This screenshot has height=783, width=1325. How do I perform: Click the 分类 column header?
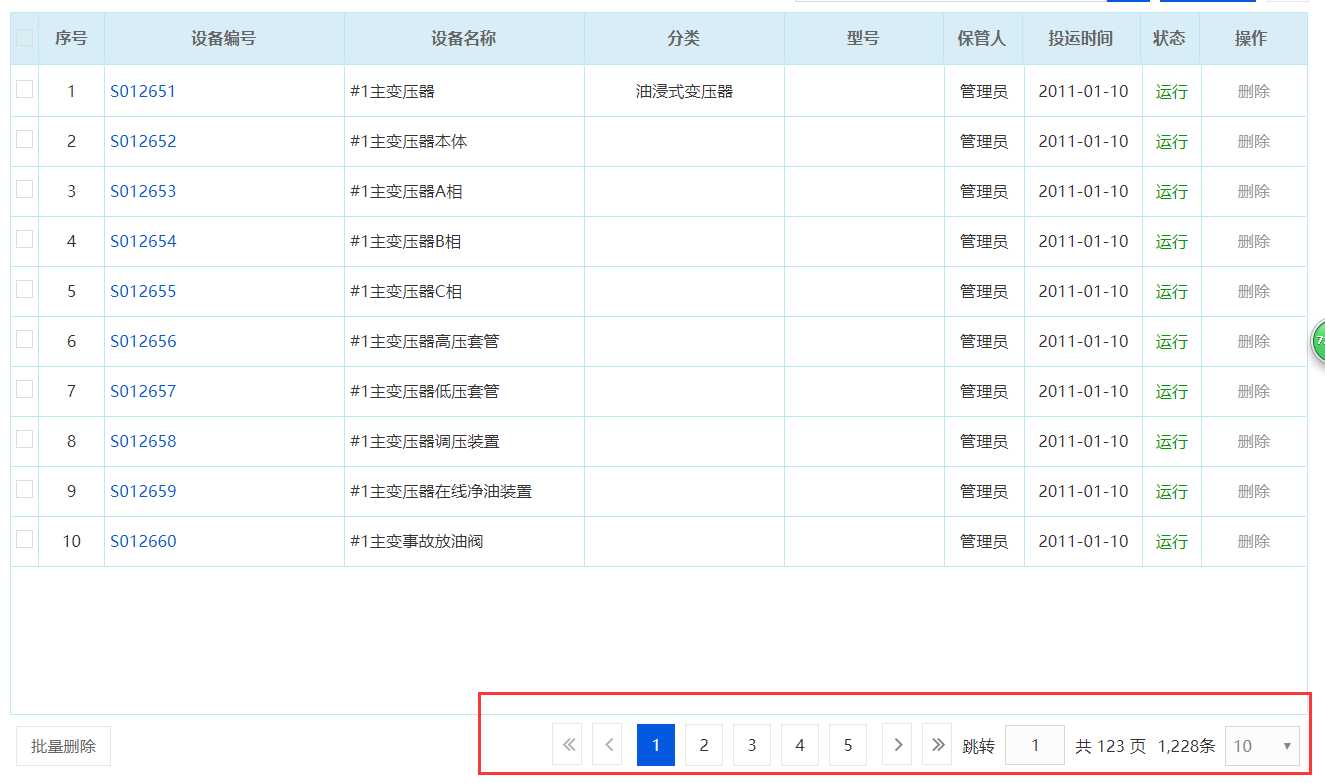[684, 38]
